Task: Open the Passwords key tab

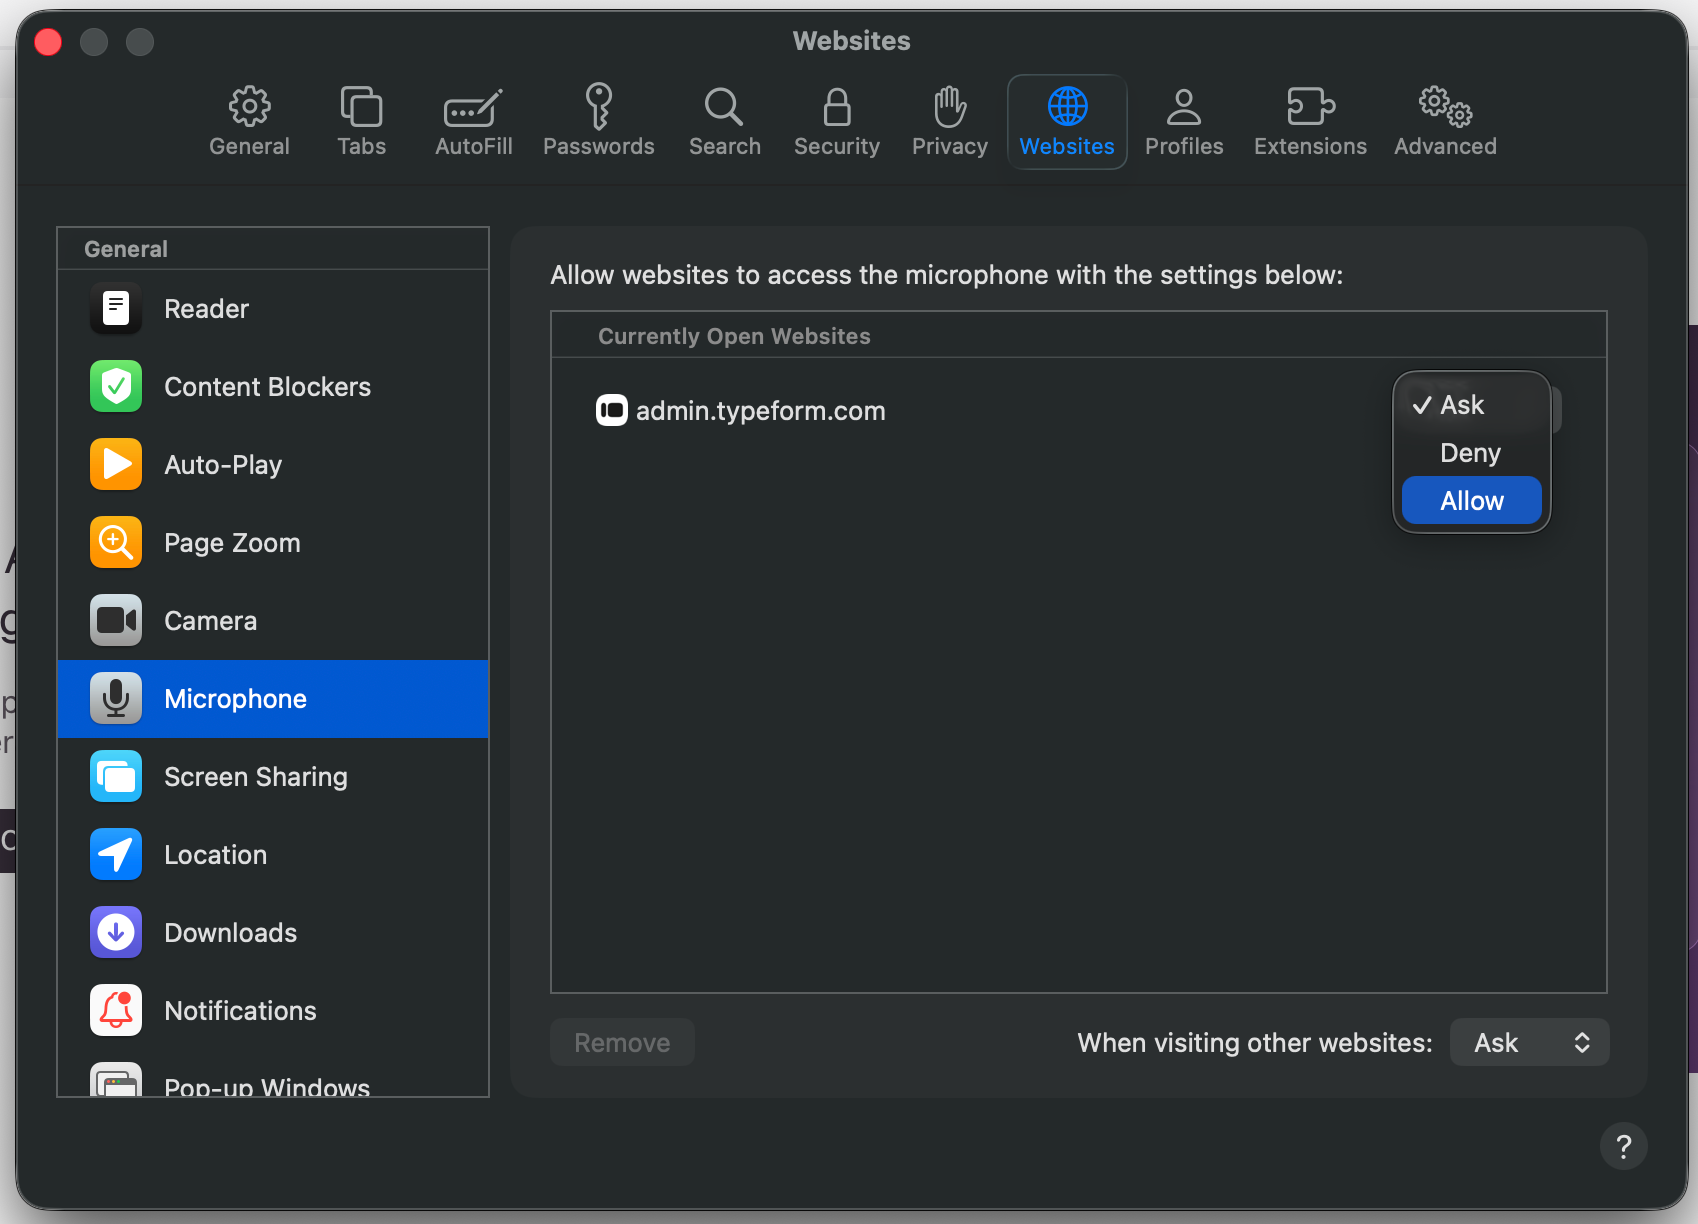Action: tap(598, 122)
